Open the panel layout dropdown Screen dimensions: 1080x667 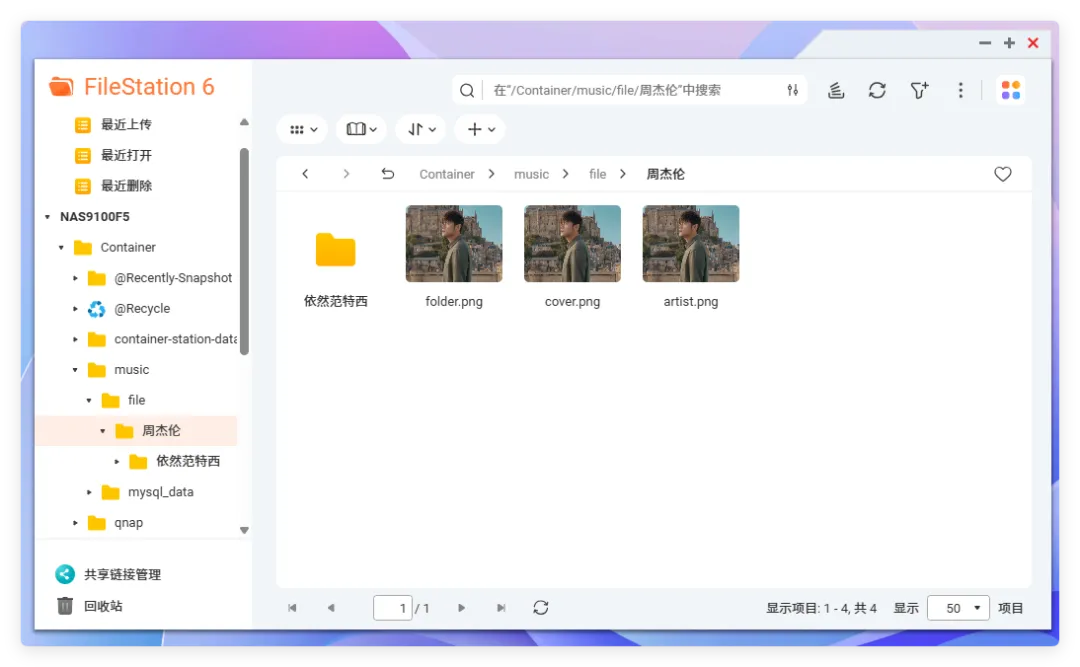point(362,130)
